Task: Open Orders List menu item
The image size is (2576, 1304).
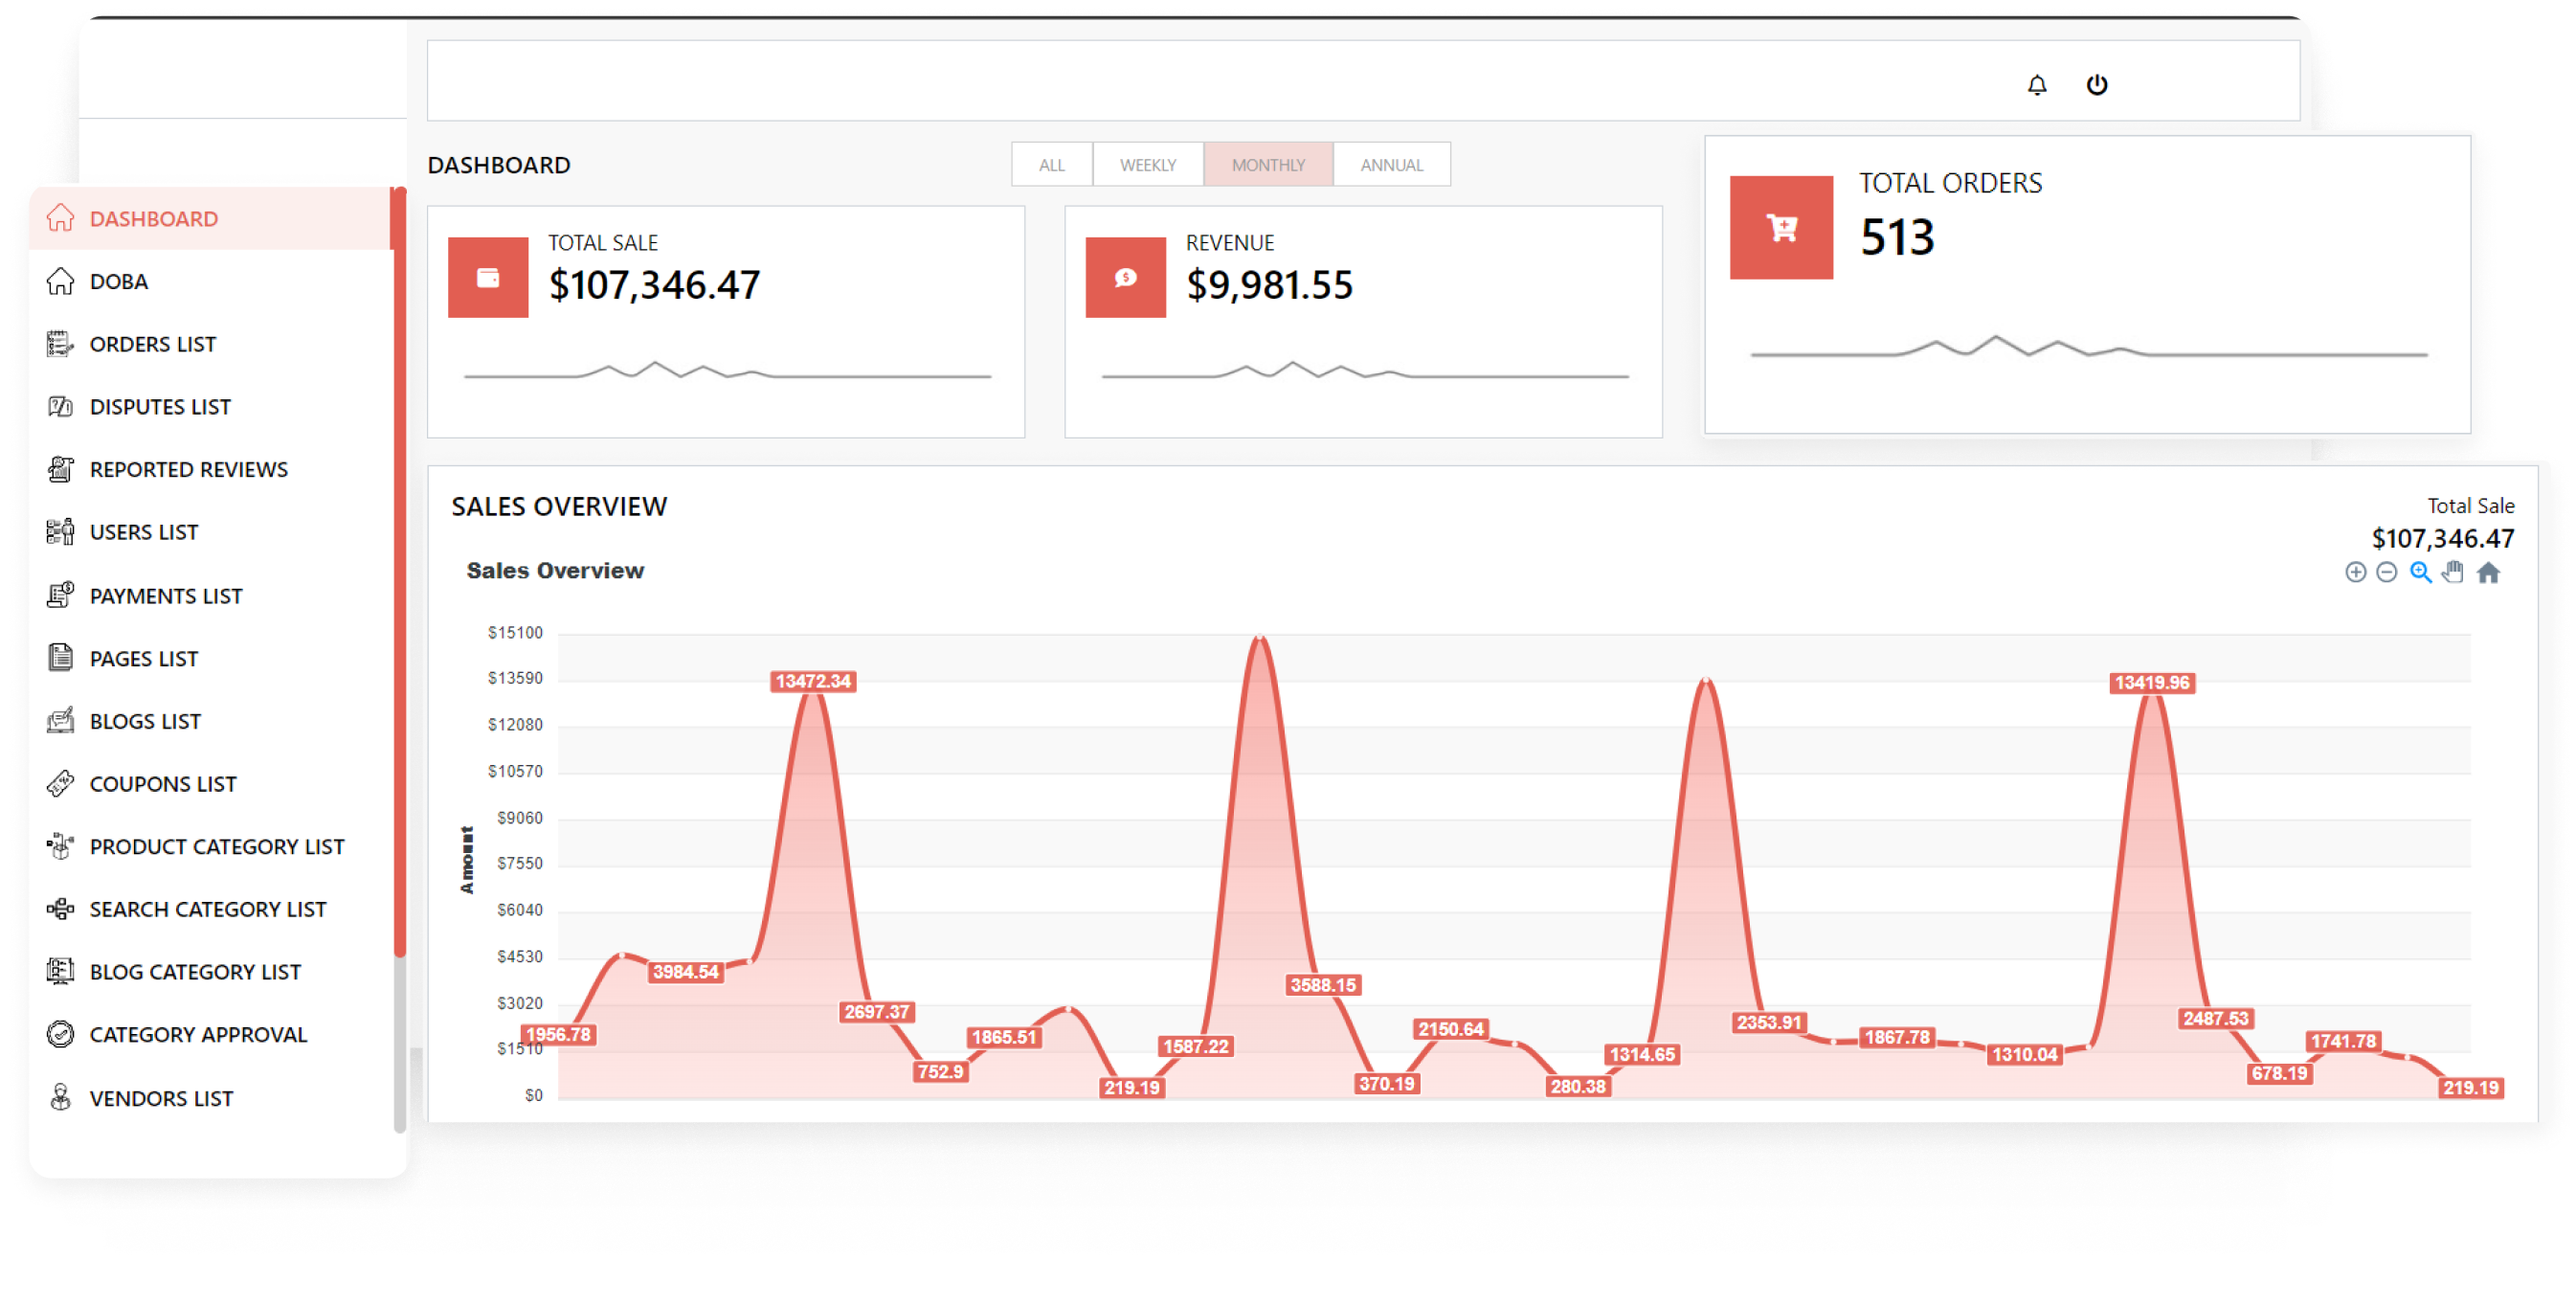Action: tap(153, 344)
